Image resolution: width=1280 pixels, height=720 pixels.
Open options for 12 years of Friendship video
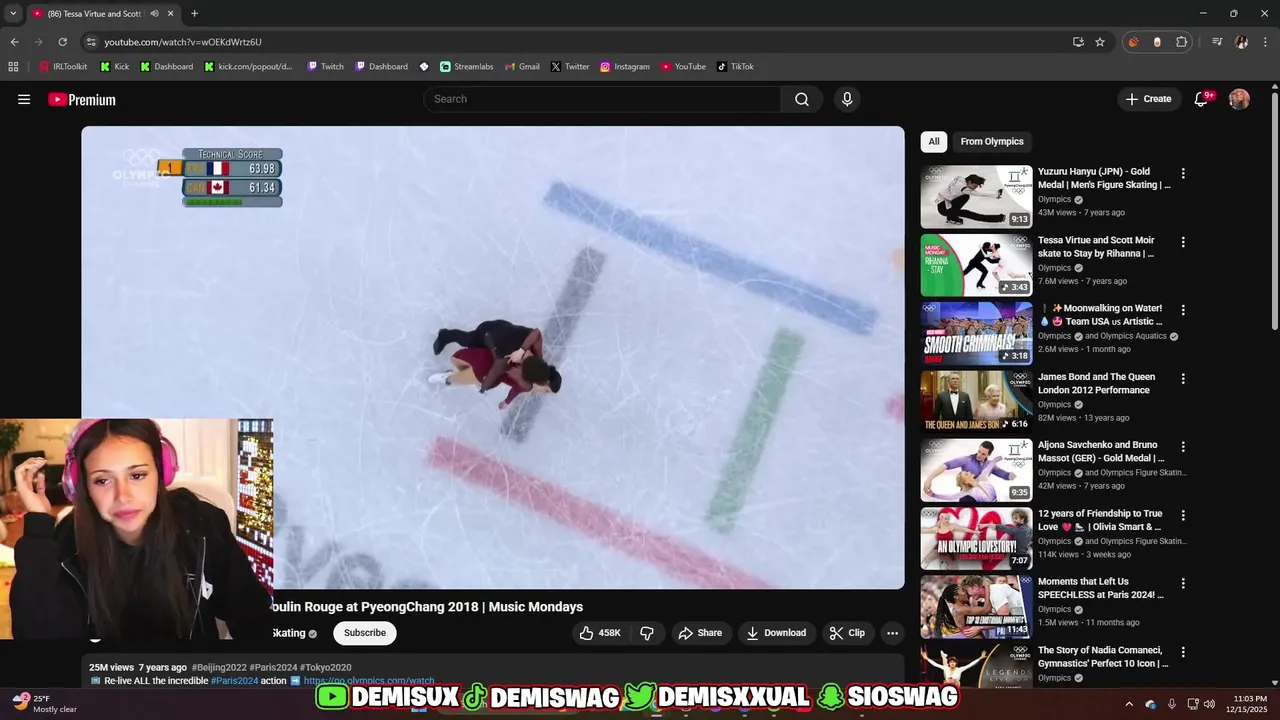(1183, 515)
